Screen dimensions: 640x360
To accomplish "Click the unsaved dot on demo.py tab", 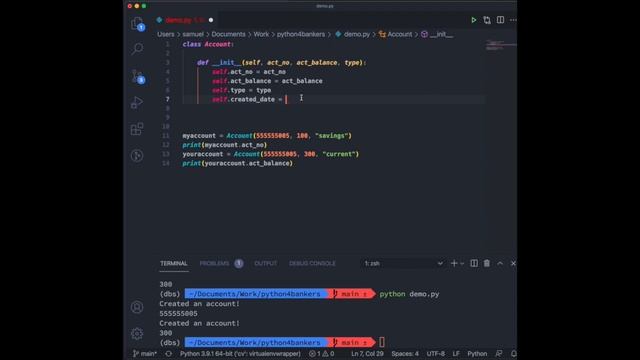I will 211,20.
